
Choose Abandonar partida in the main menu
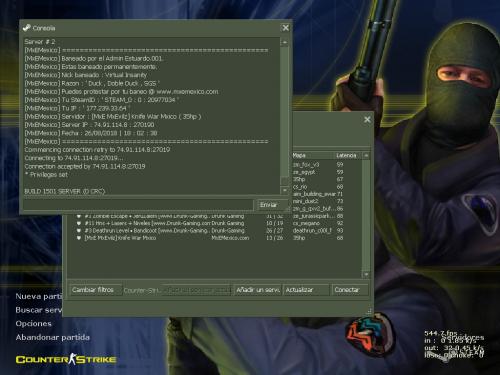click(53, 337)
